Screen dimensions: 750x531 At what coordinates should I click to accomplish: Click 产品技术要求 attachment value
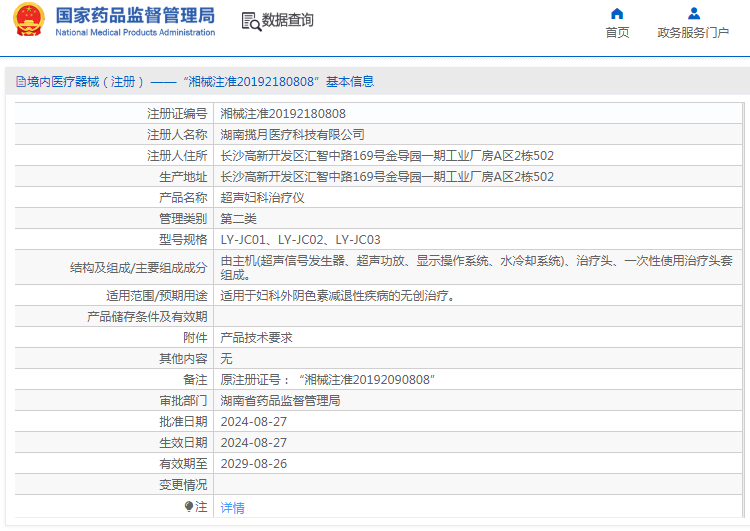[256, 338]
